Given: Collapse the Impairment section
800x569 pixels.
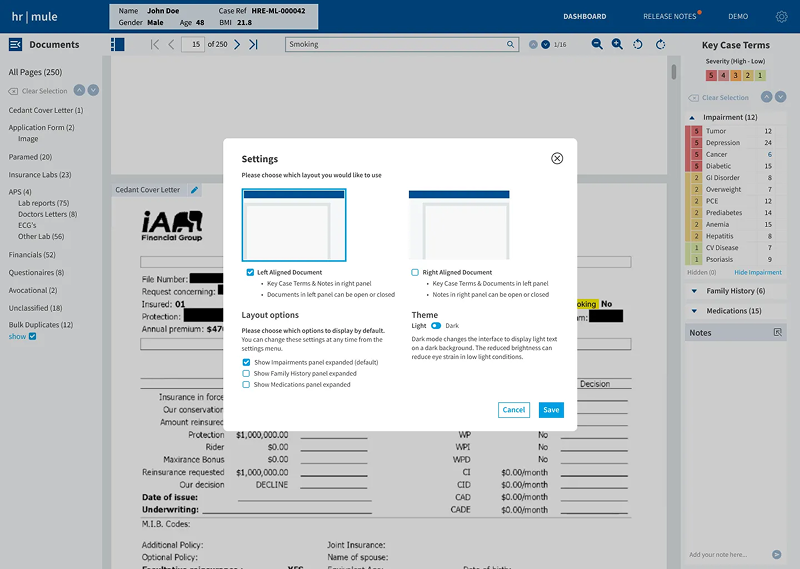Looking at the screenshot, I should click(692, 117).
